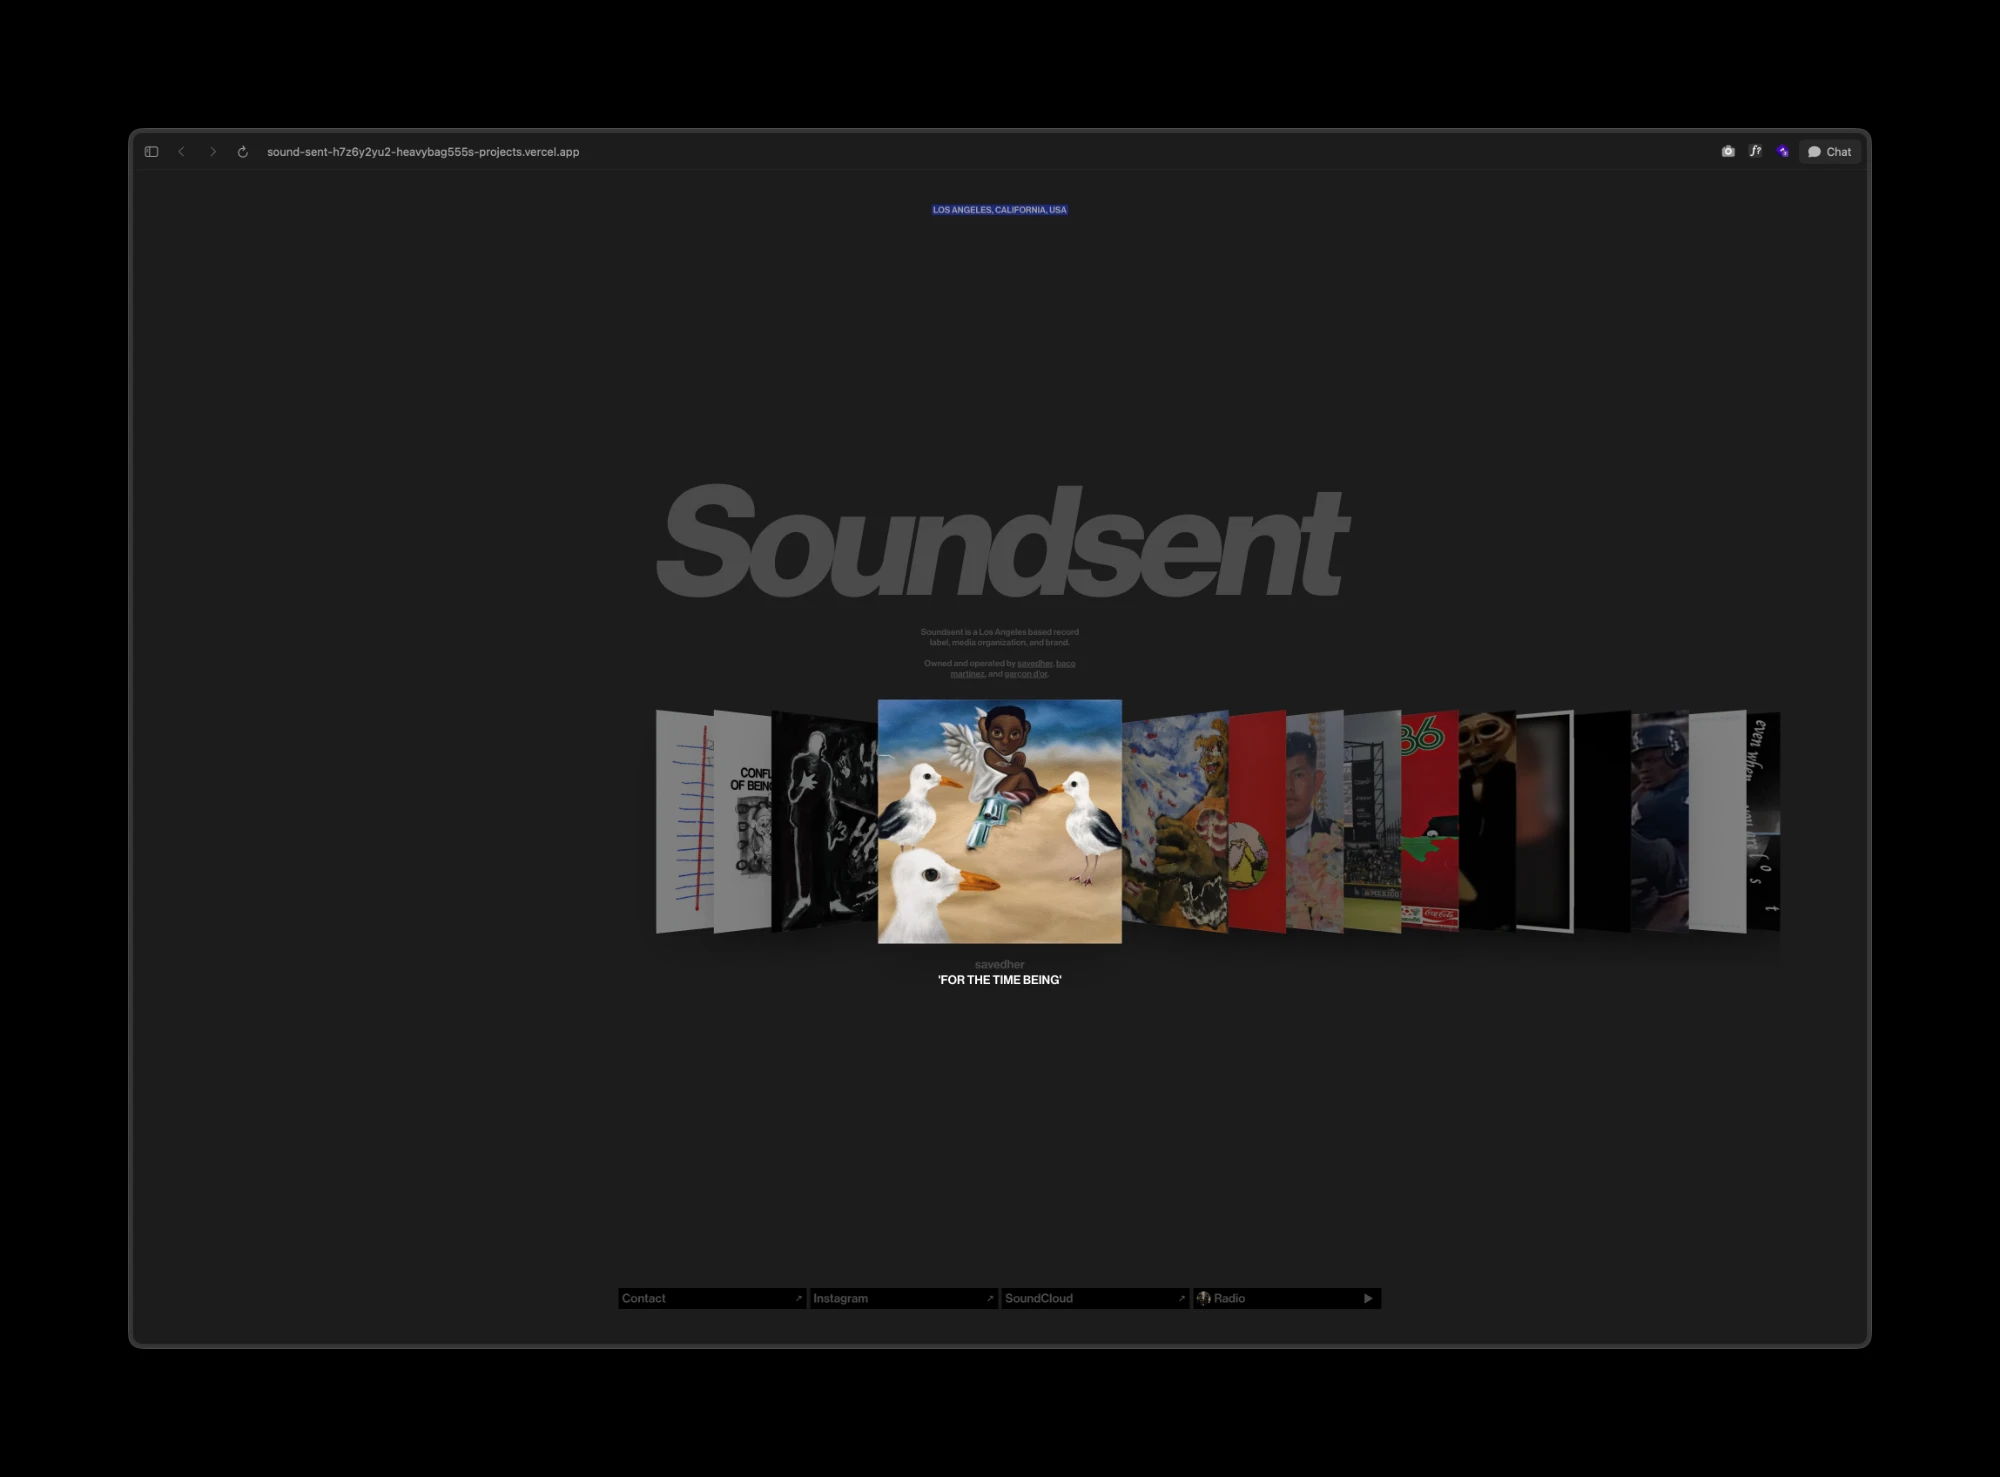Go back with the left arrow

(181, 152)
